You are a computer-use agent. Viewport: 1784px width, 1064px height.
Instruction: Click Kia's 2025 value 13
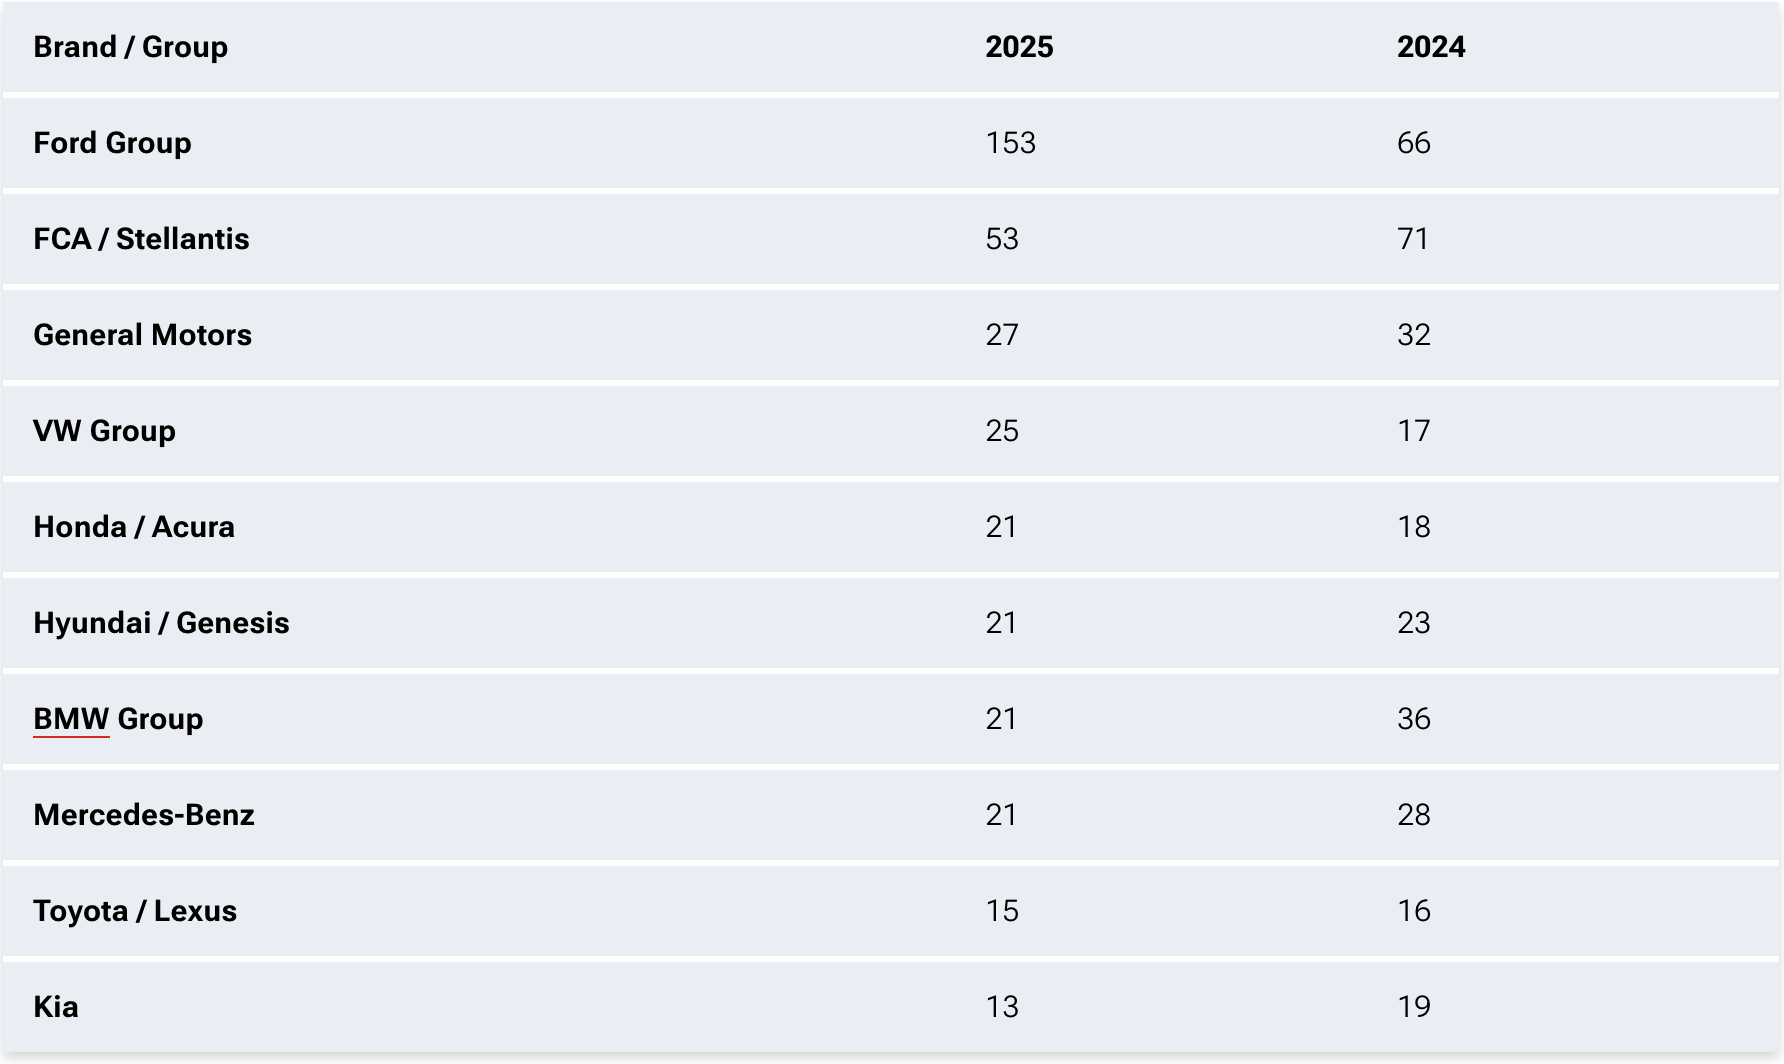point(1002,1007)
